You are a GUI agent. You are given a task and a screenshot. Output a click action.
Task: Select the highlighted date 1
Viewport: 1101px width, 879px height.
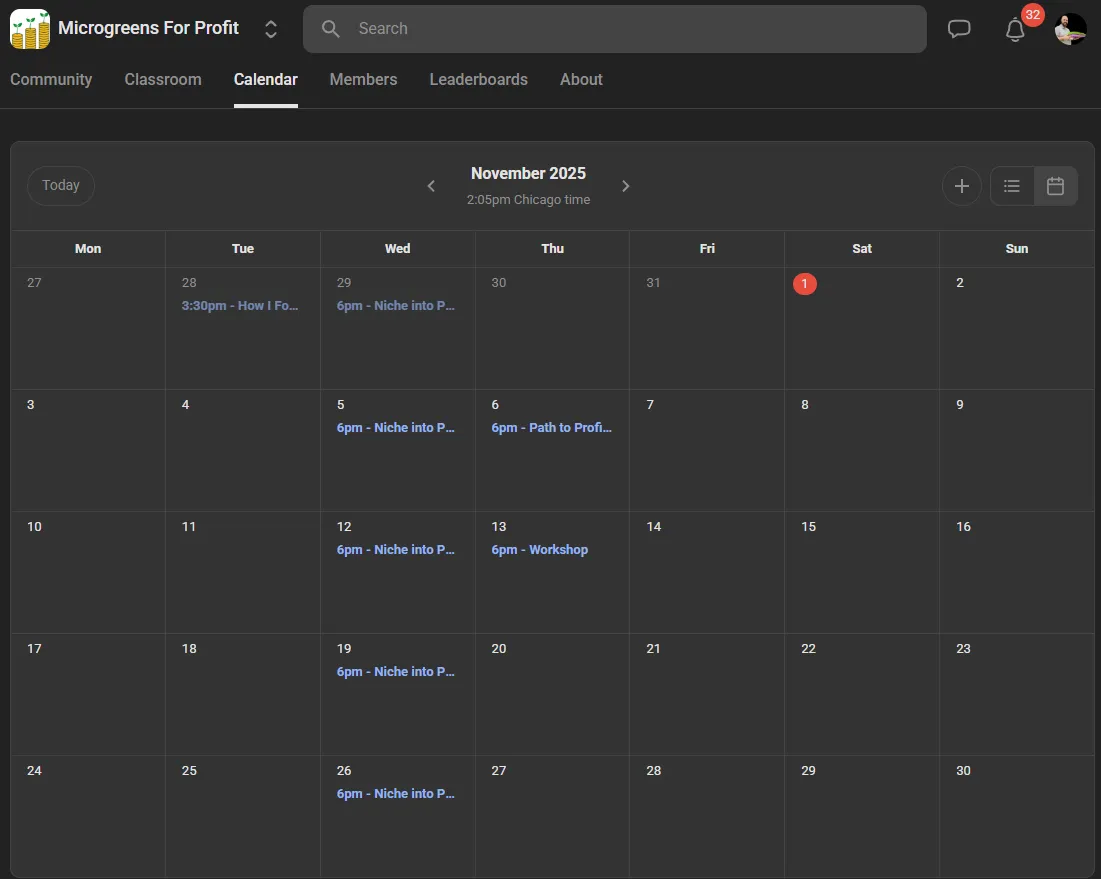click(x=805, y=284)
